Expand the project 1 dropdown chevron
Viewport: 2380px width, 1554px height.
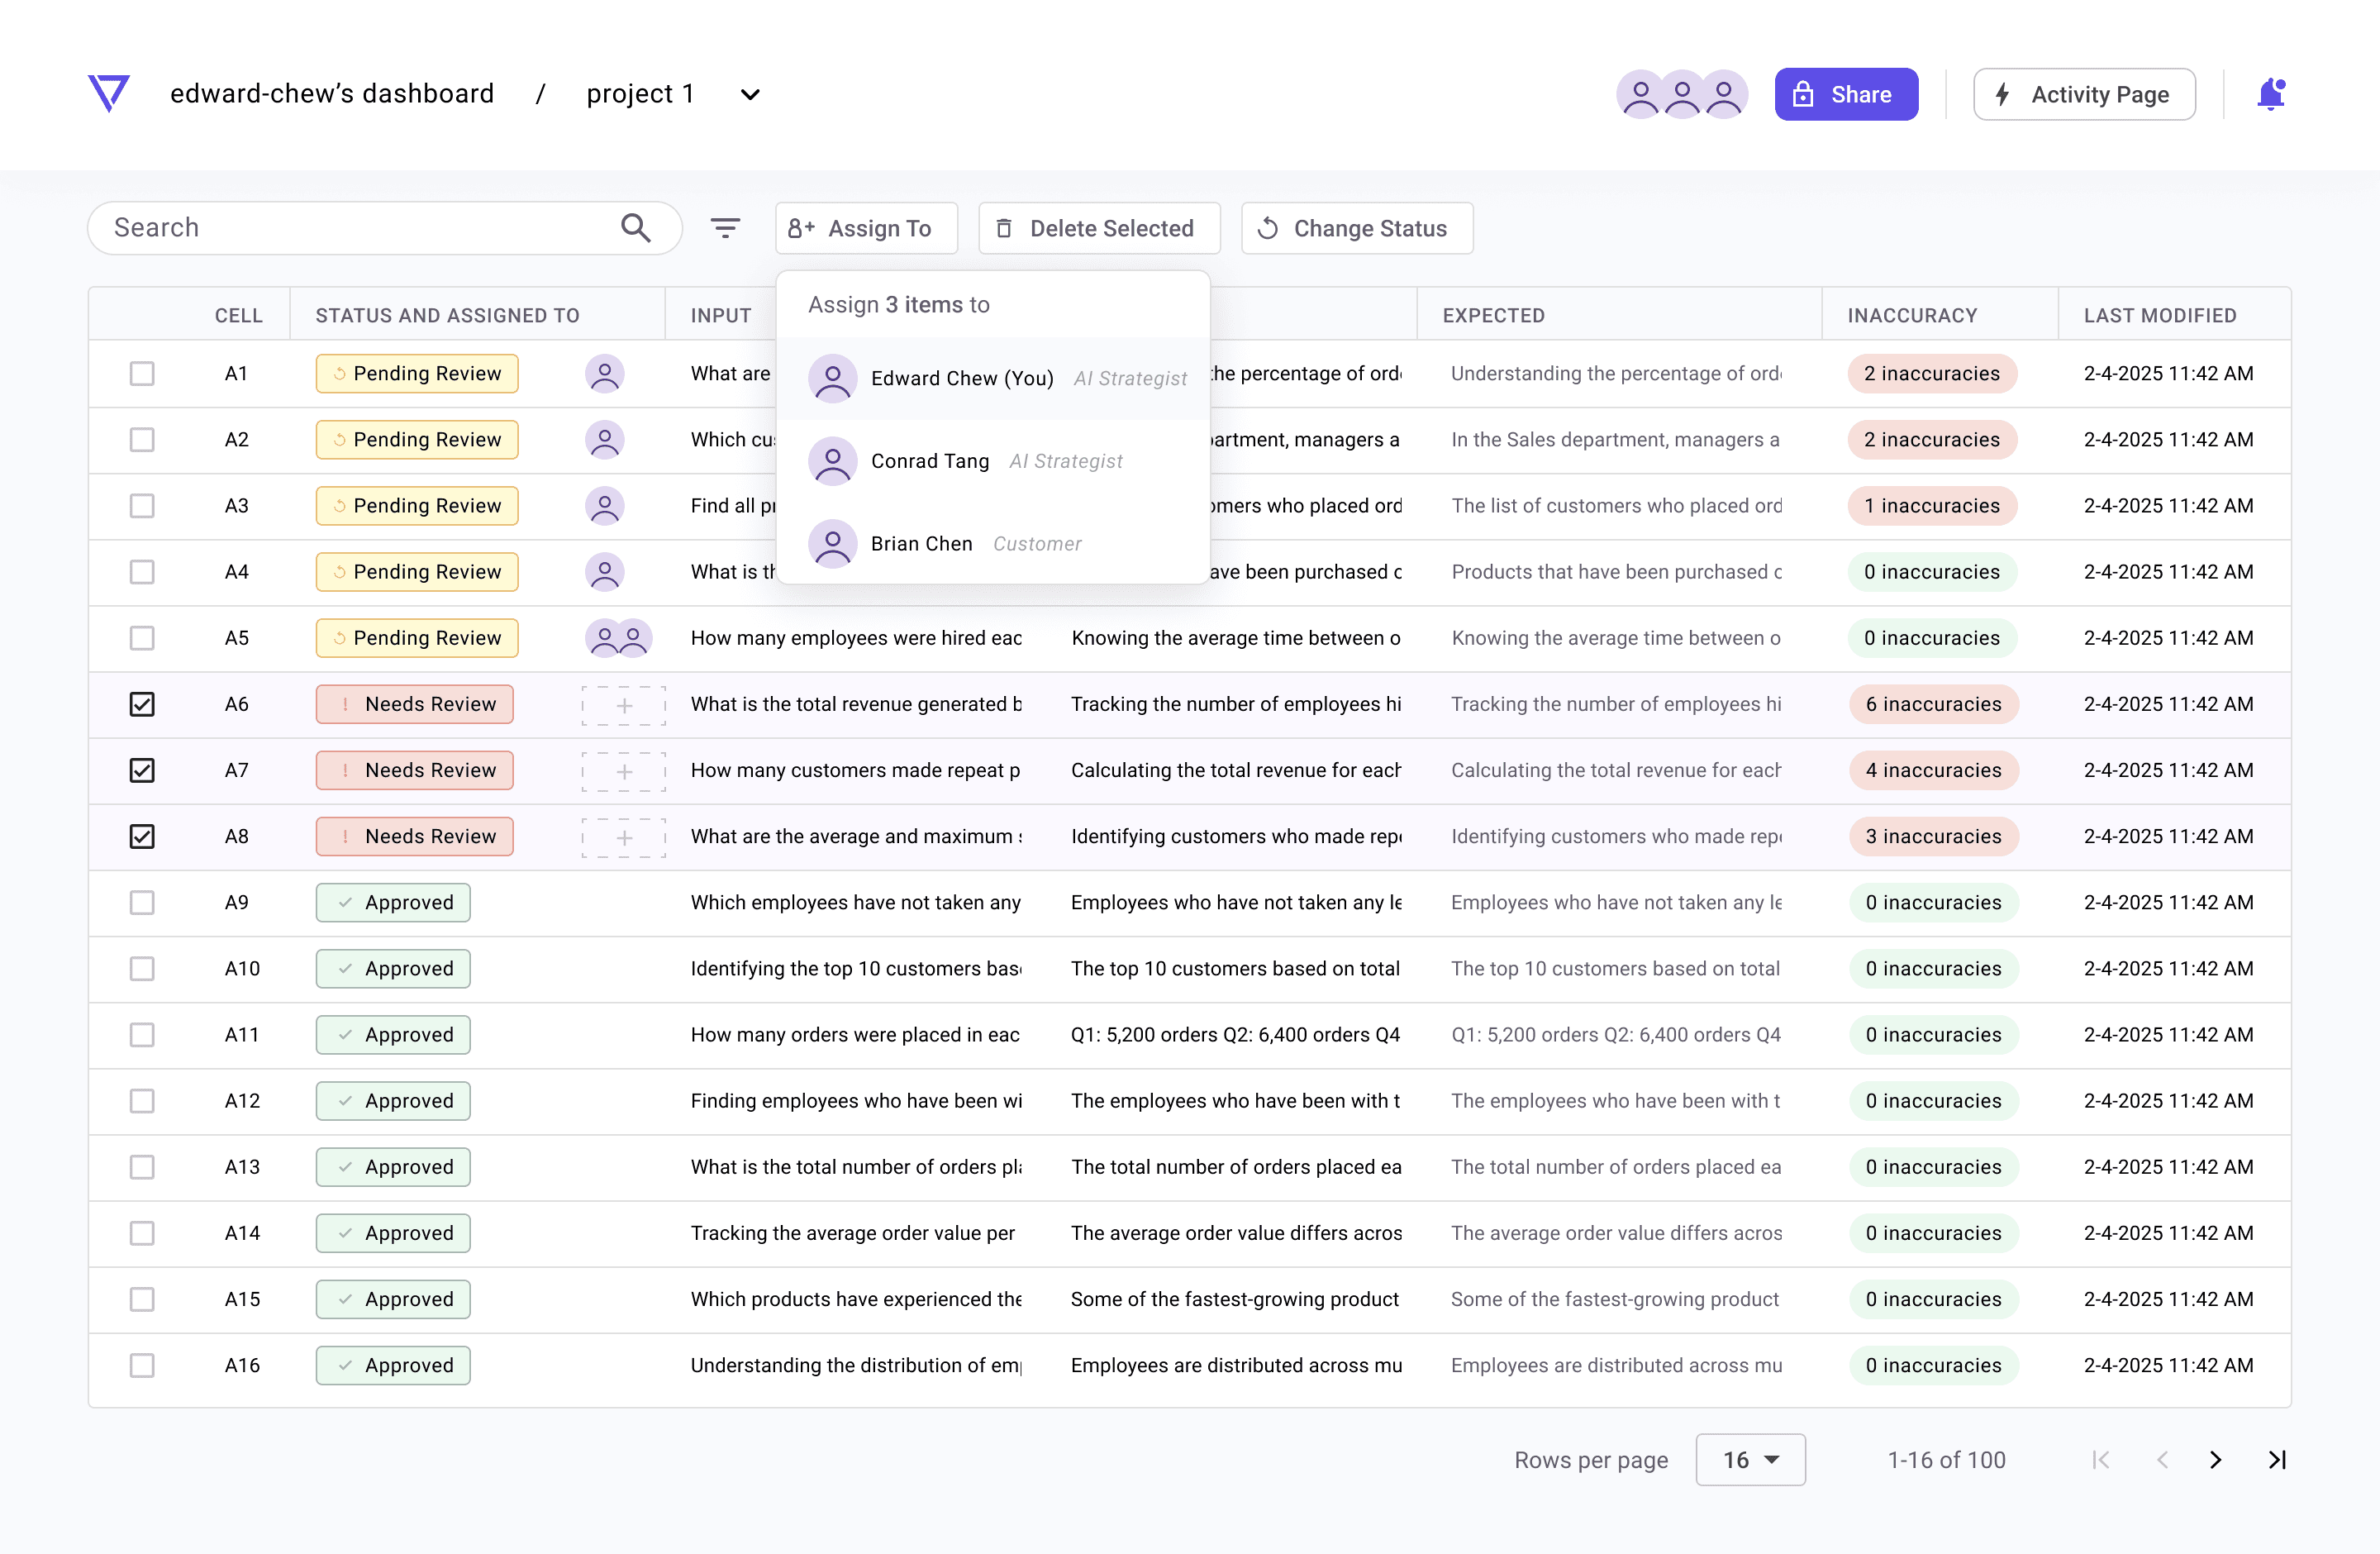750,94
